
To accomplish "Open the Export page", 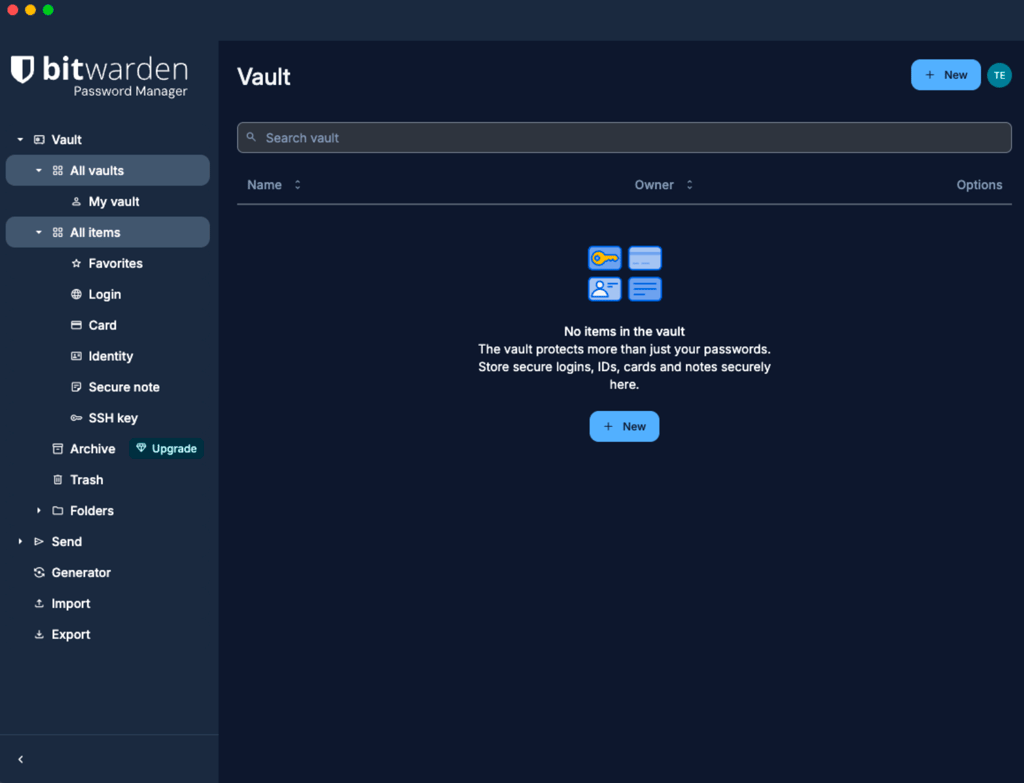I will 71,634.
